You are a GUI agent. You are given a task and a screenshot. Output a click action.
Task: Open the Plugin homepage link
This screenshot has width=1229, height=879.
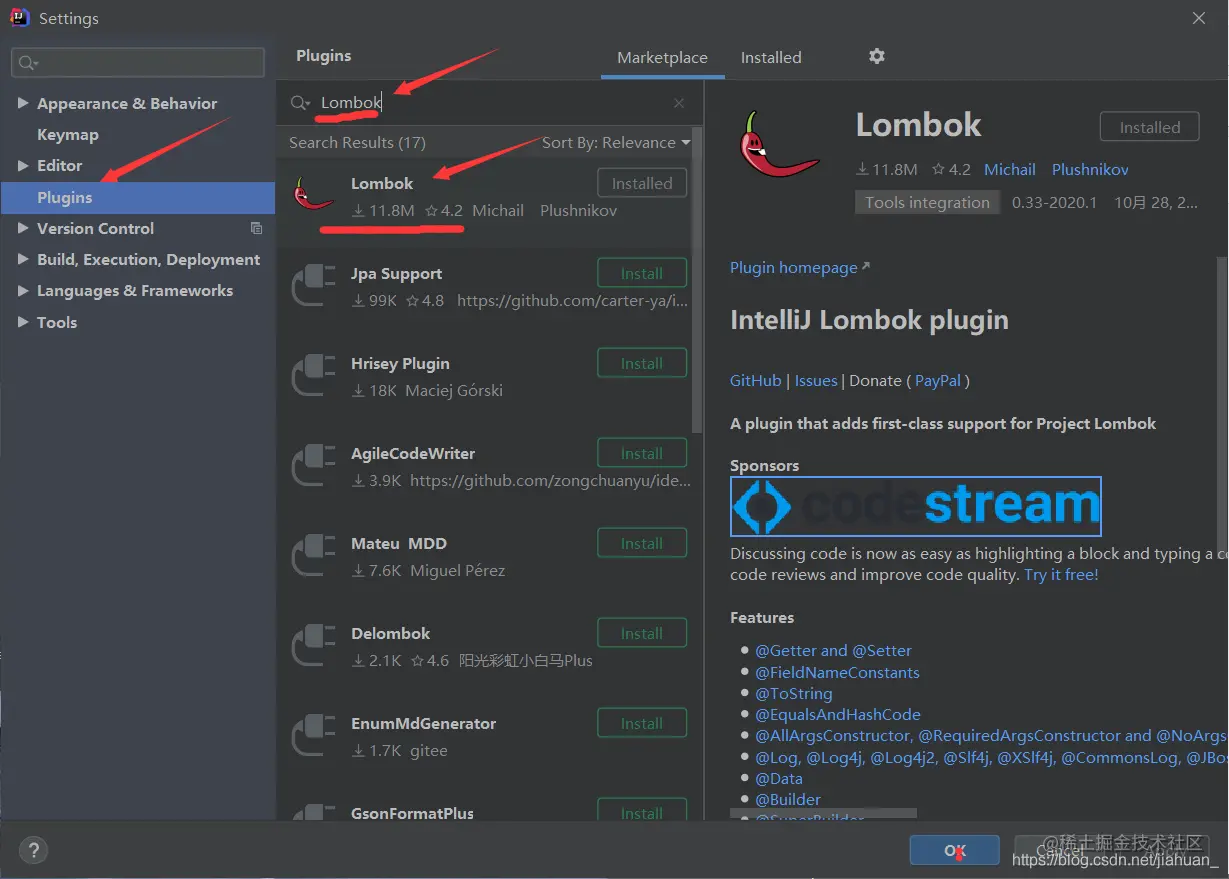pyautogui.click(x=800, y=267)
